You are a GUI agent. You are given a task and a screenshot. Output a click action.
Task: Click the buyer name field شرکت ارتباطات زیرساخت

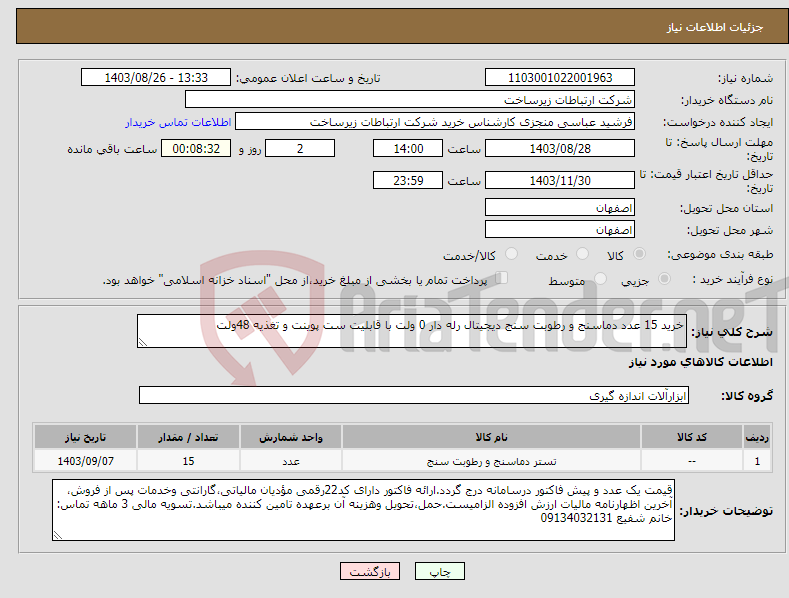410,99
